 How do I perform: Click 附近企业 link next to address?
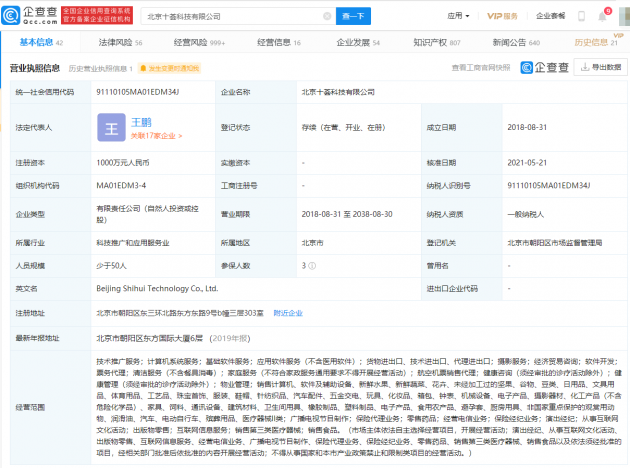(x=287, y=313)
